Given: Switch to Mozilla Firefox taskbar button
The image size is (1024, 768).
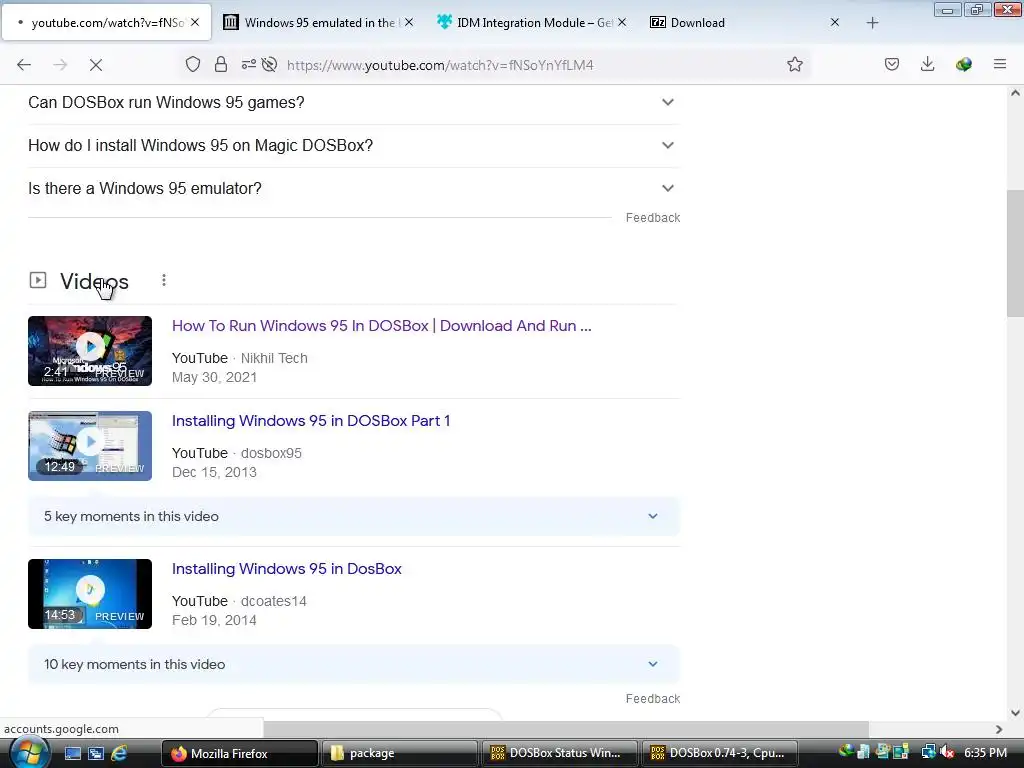Looking at the screenshot, I should (240, 754).
